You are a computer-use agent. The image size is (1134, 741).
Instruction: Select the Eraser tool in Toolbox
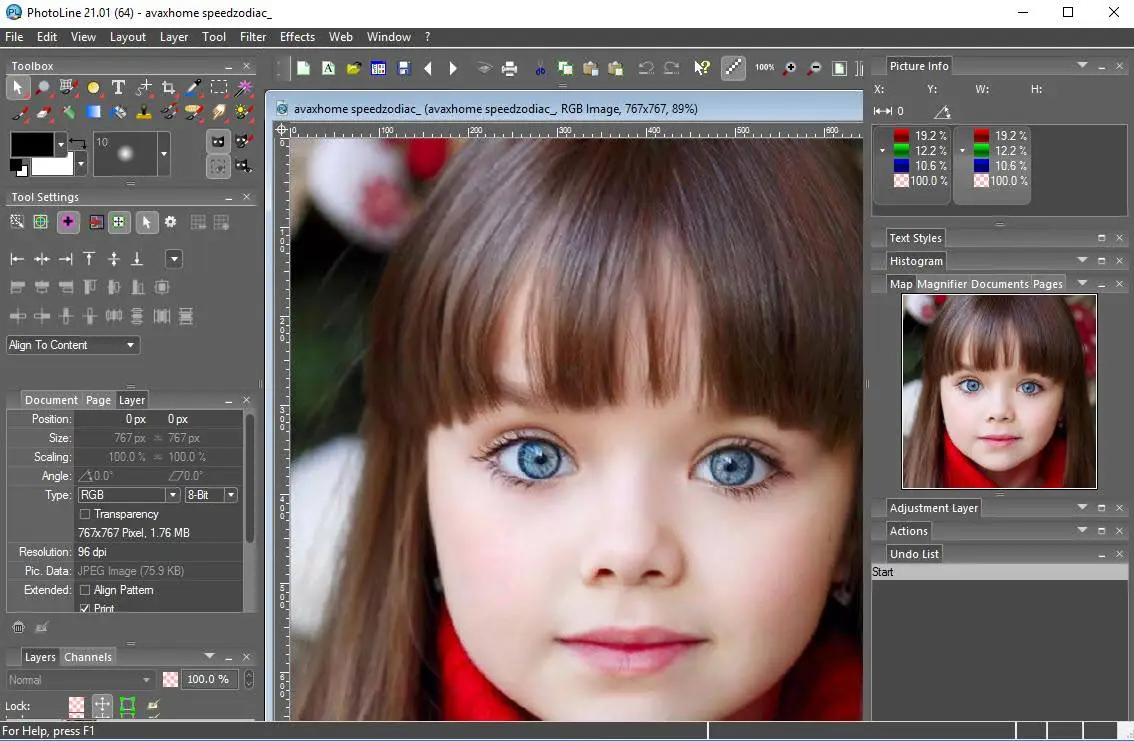[43, 113]
